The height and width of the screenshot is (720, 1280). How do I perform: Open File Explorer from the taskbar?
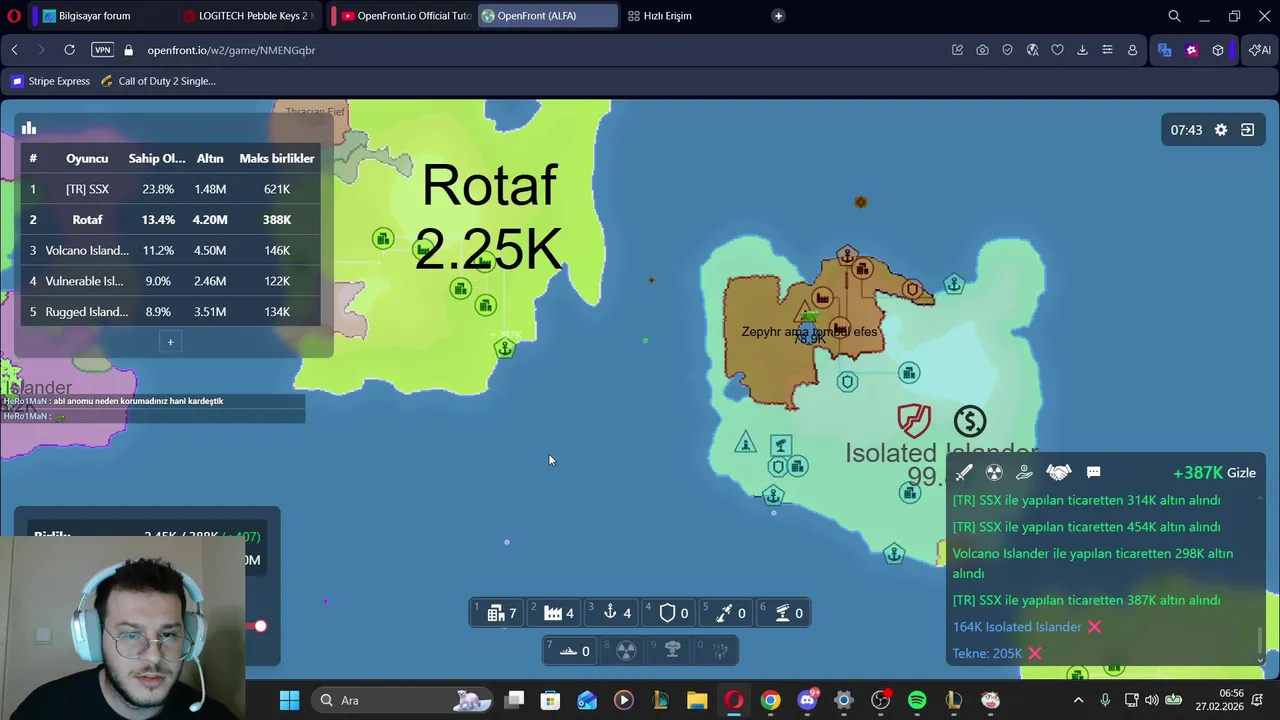pos(697,700)
